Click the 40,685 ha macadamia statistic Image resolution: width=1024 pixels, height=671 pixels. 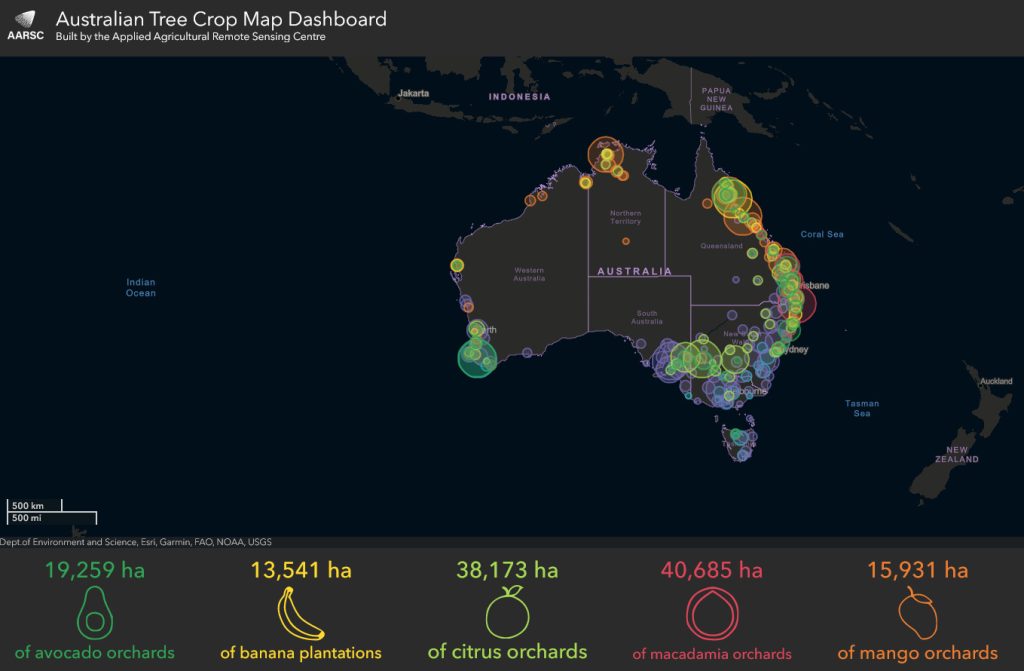pyautogui.click(x=711, y=570)
